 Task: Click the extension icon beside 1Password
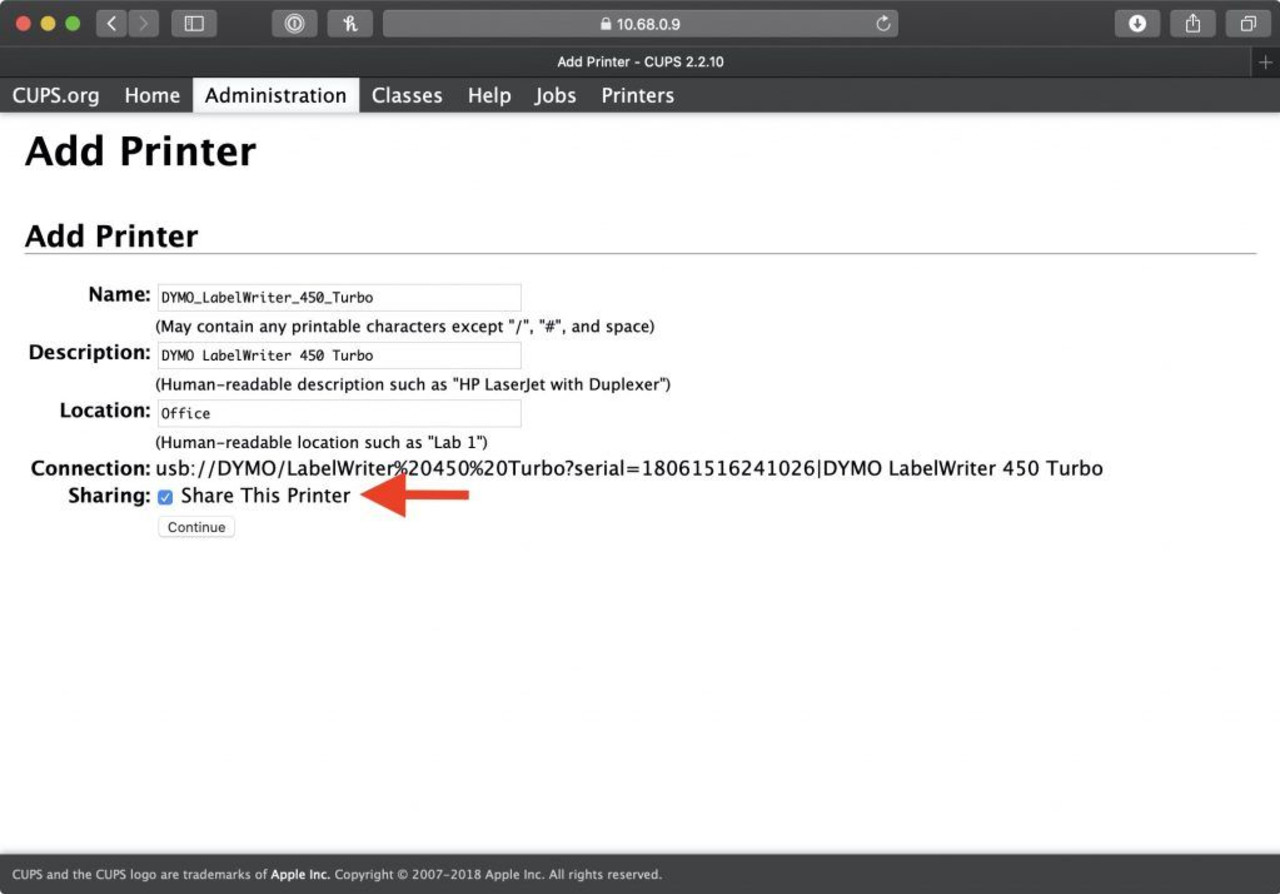pos(350,24)
